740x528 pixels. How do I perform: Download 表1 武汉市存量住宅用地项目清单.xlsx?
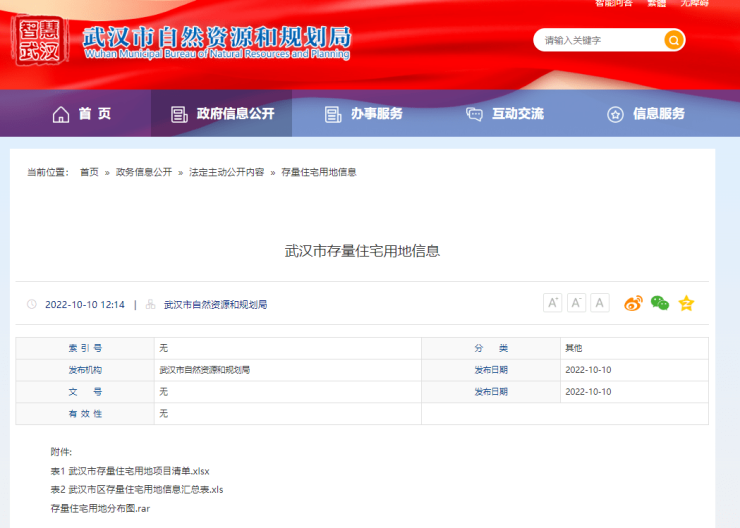point(130,471)
